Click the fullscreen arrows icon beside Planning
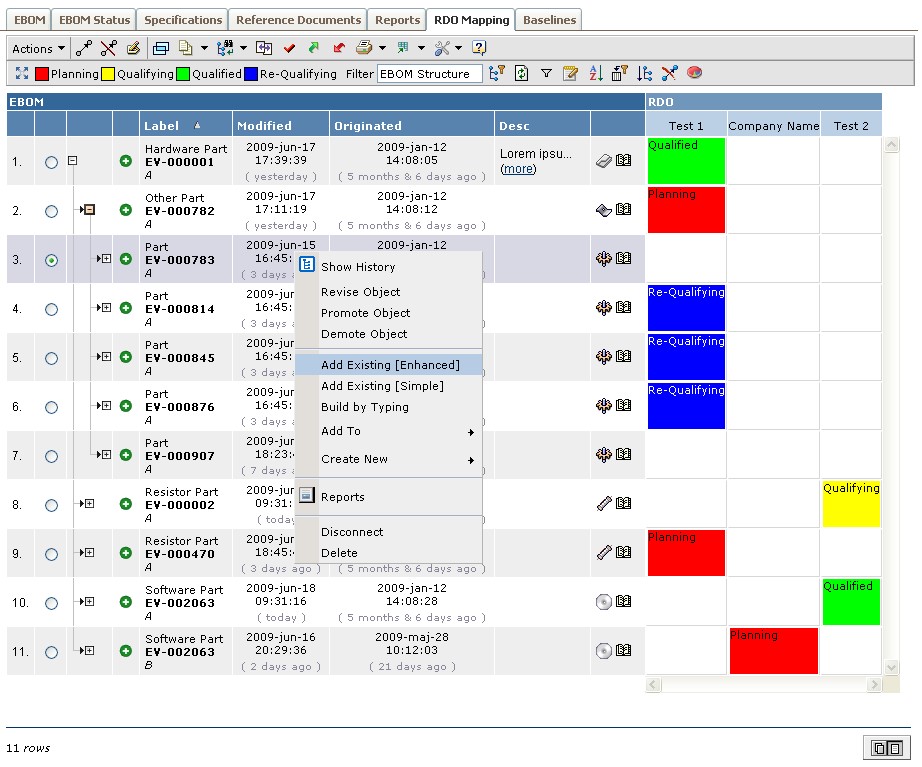This screenshot has width=922, height=767. [22, 74]
